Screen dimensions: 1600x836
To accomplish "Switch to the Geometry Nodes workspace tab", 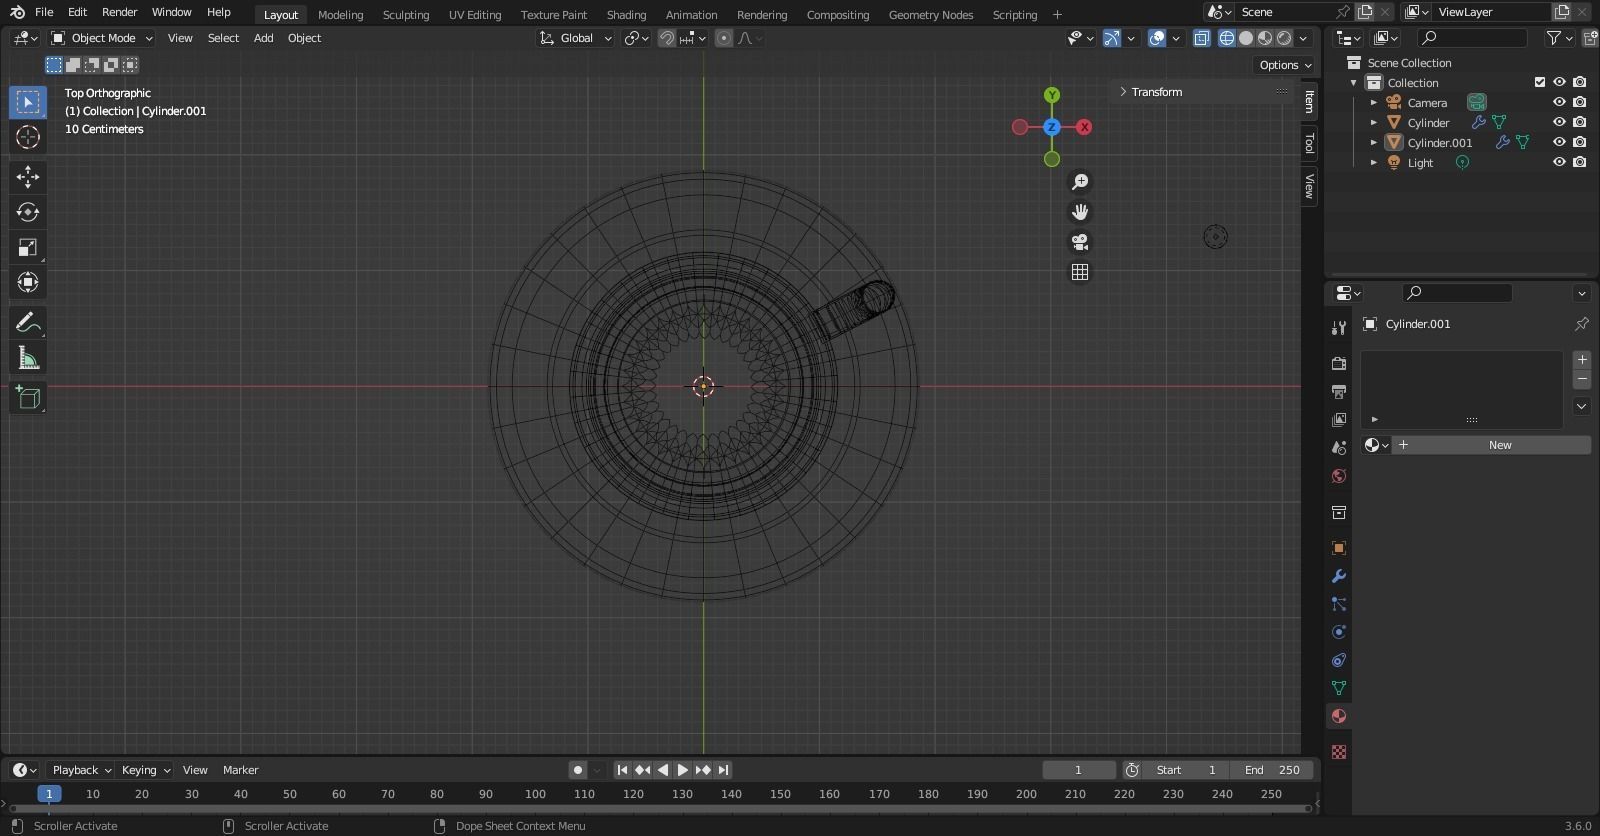I will (x=931, y=15).
